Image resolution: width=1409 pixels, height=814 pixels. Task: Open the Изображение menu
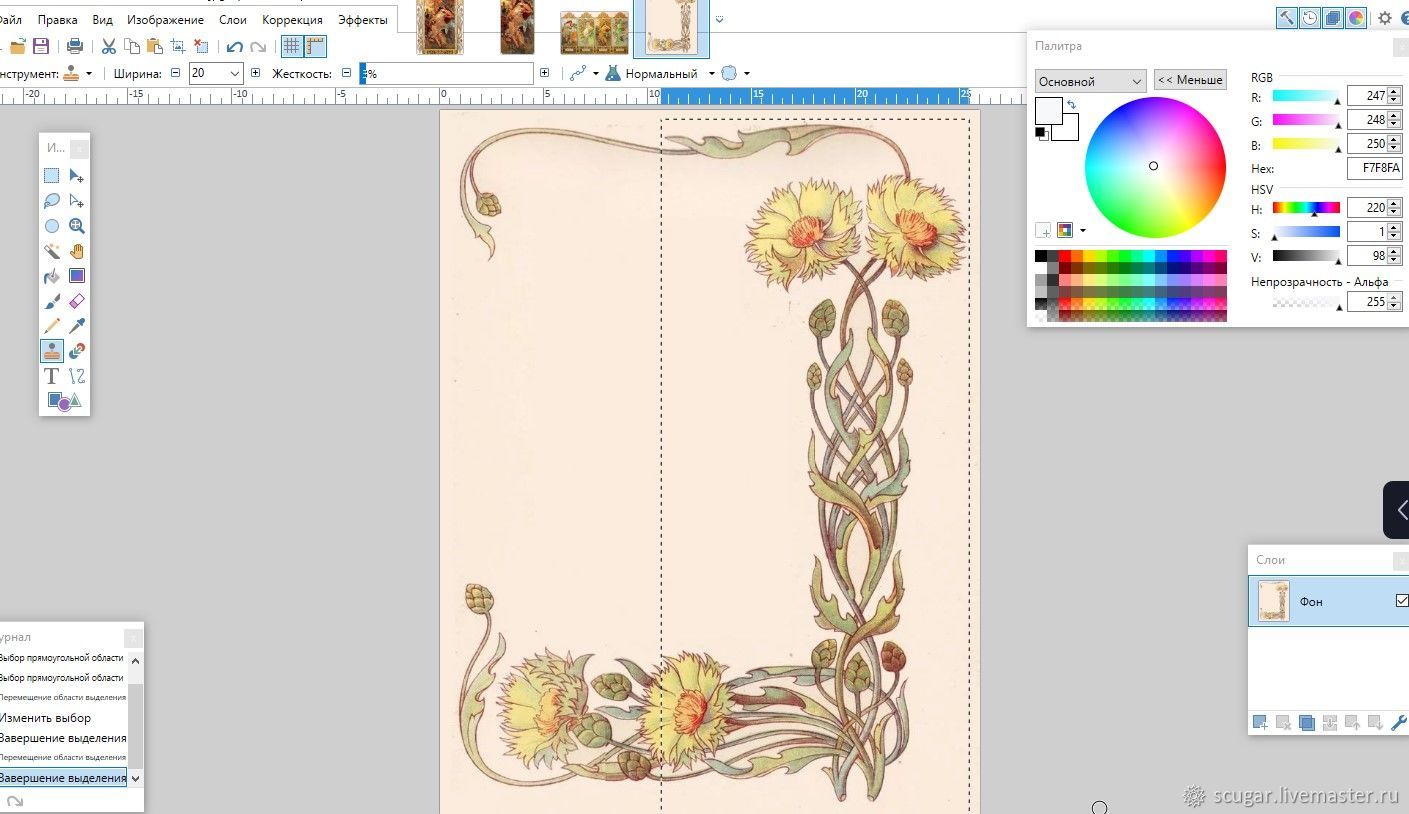[x=165, y=19]
